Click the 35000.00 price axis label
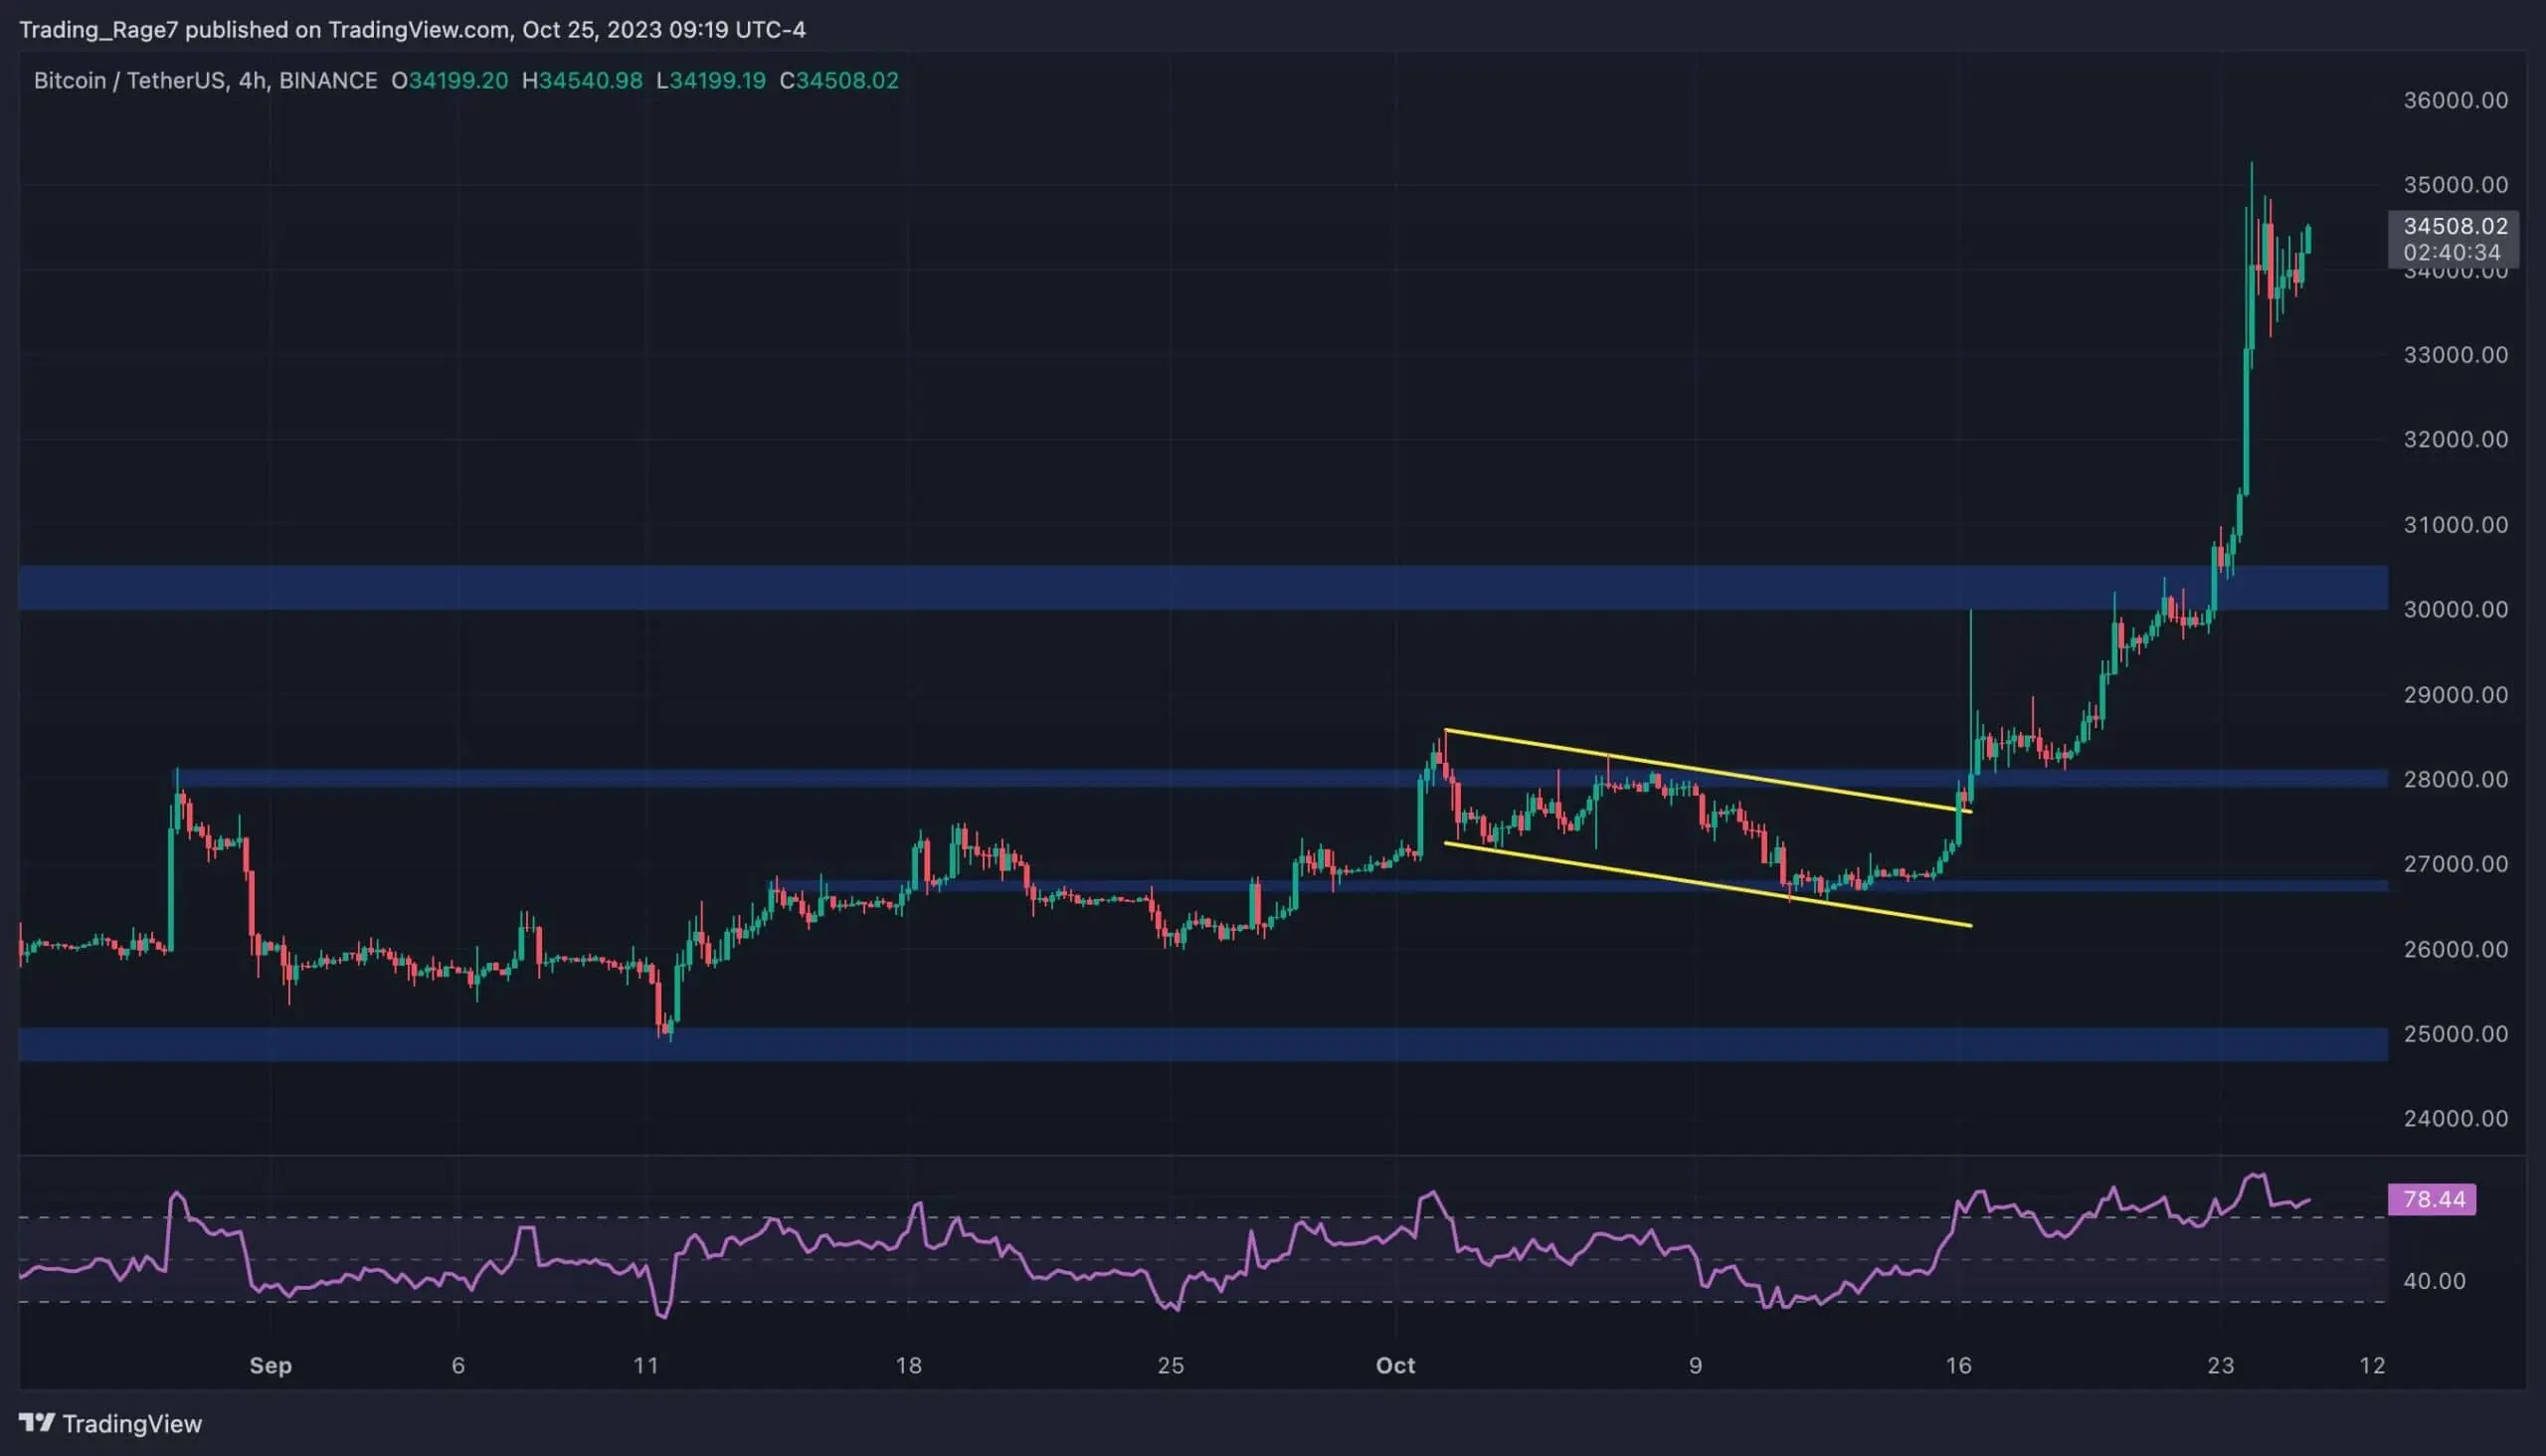Viewport: 2546px width, 1456px height. point(2455,185)
